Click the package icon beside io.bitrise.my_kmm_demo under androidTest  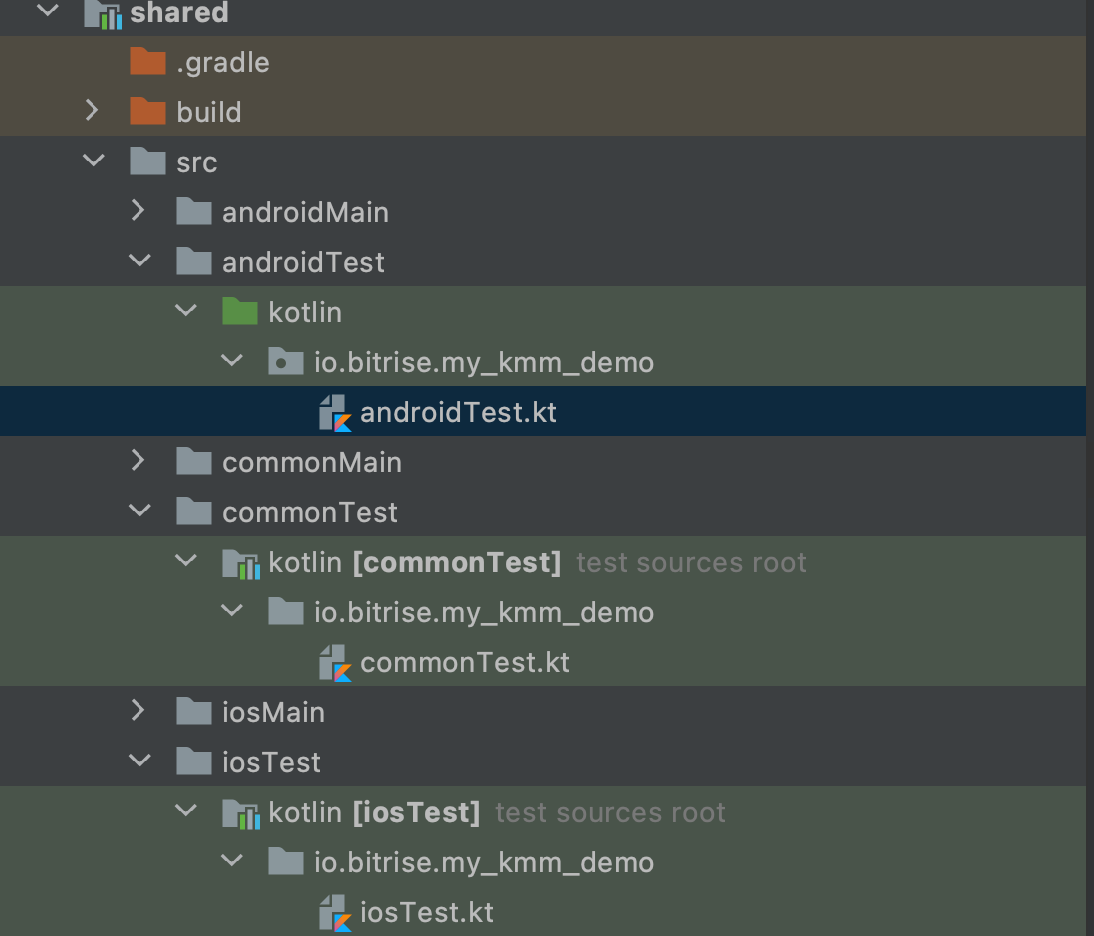pos(286,361)
